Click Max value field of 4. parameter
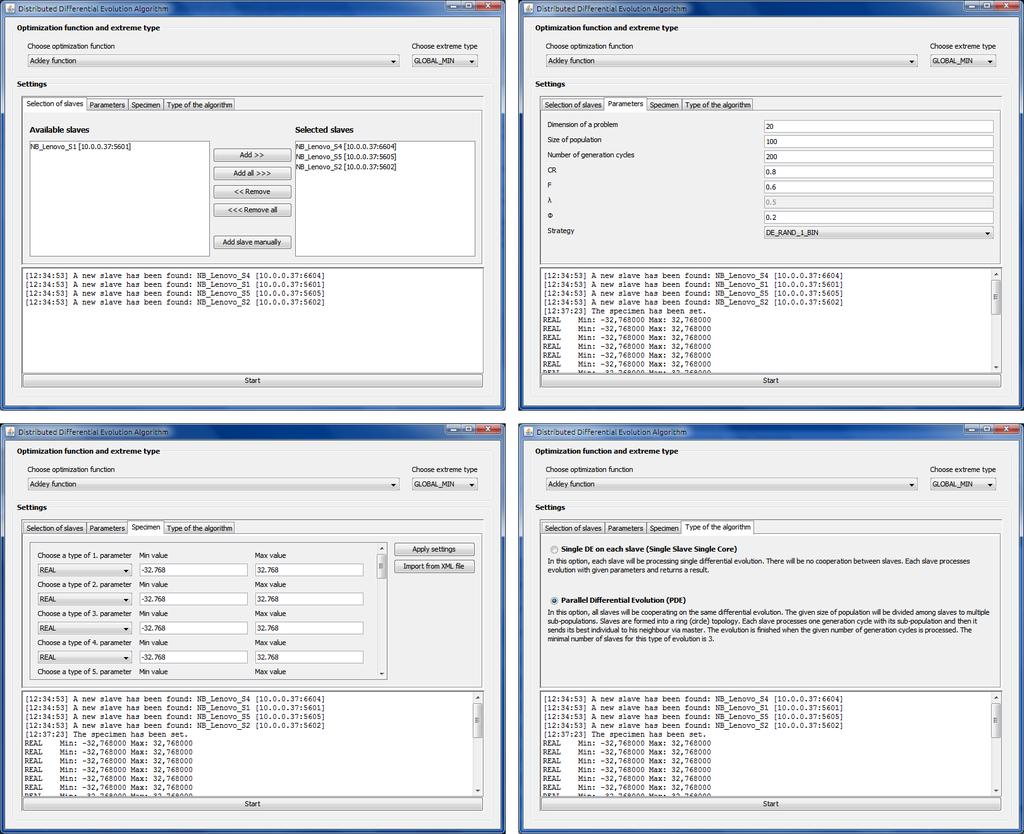 point(309,657)
